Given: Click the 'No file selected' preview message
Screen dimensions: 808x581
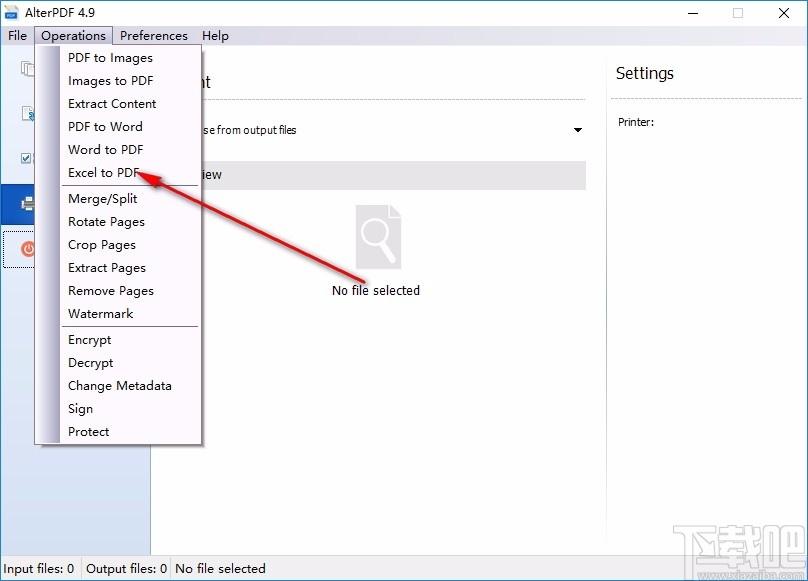Looking at the screenshot, I should 376,291.
